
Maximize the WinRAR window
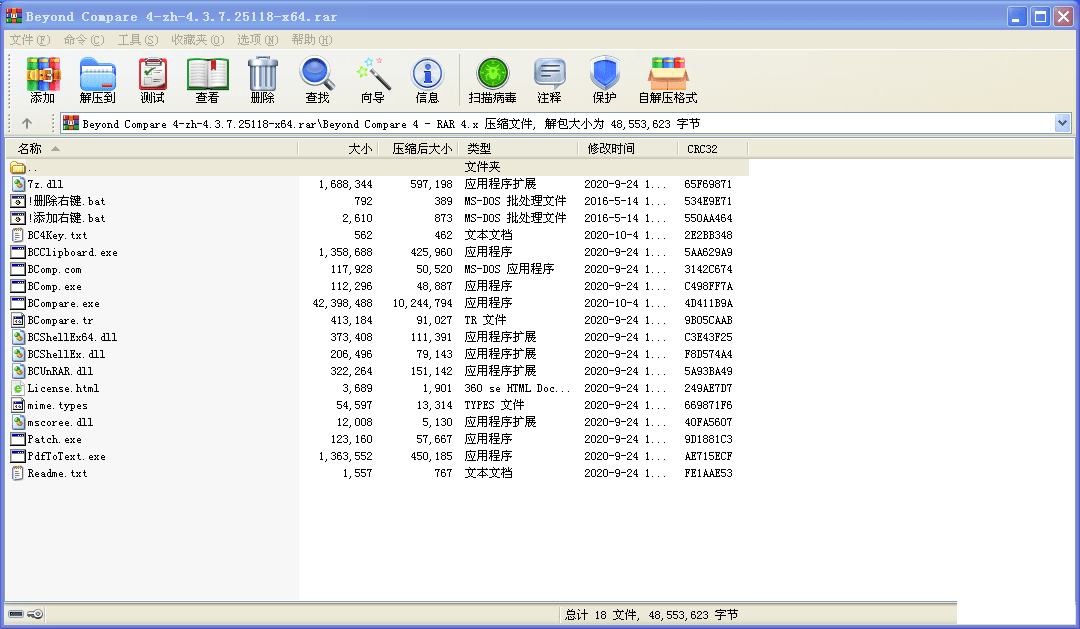1040,17
